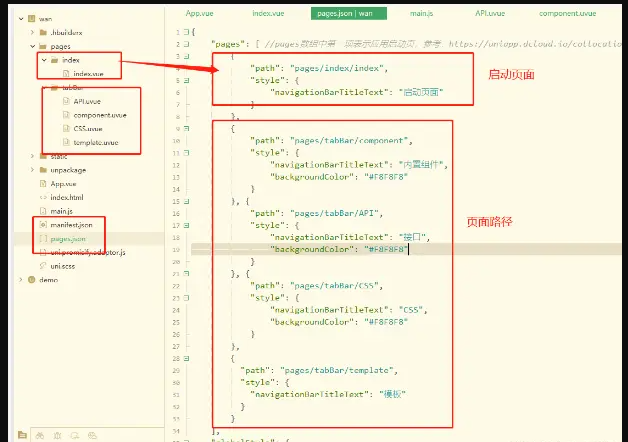Expand the static folder chevron
This screenshot has width=628, height=442.
(x=32, y=156)
